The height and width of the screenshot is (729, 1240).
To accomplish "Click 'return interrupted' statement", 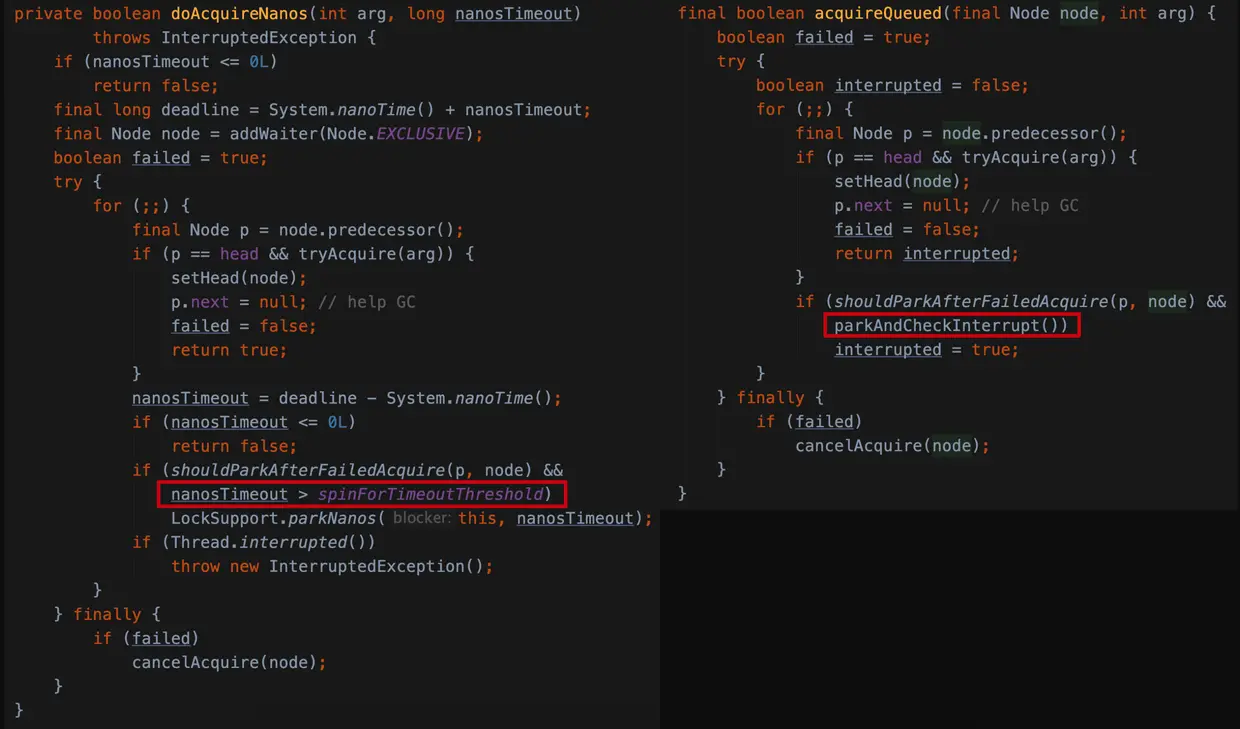I will [x=927, y=254].
